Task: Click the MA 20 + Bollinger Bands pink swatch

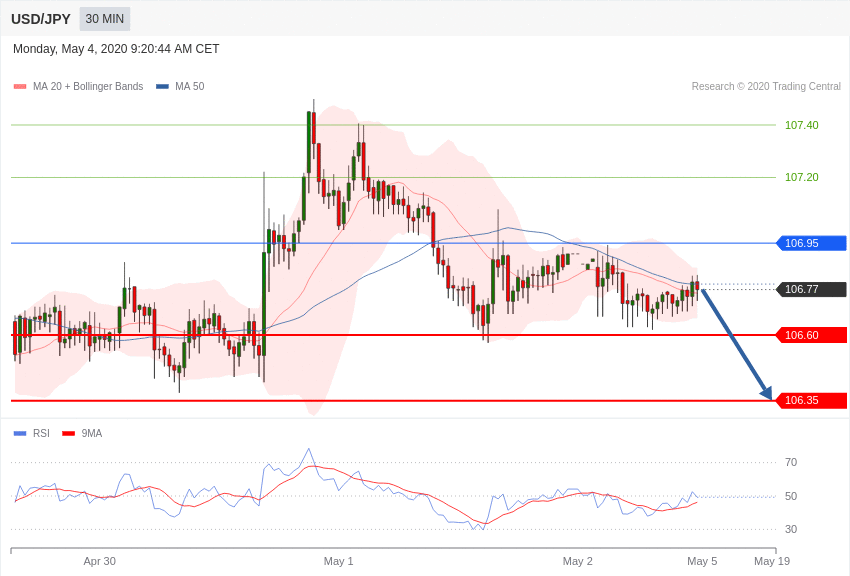Action: tap(20, 86)
